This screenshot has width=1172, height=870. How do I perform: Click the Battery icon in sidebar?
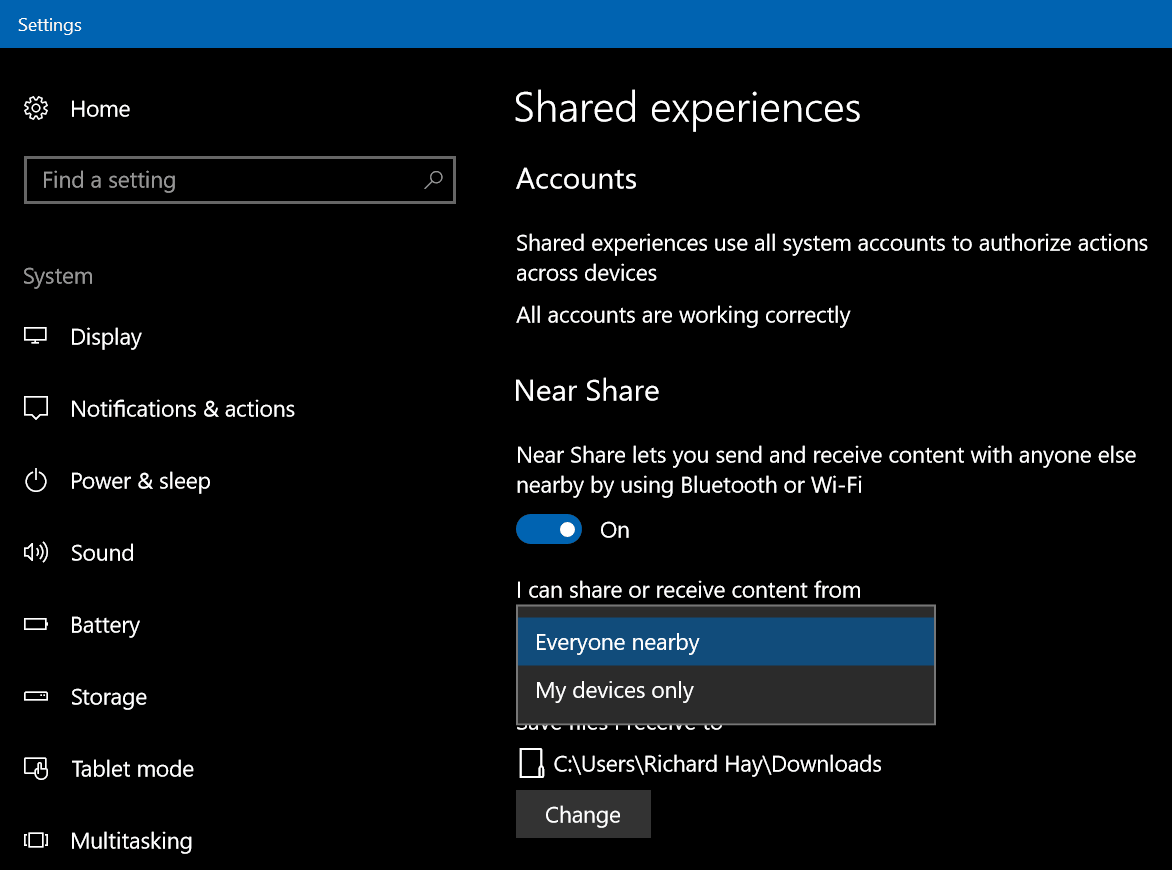tap(36, 625)
